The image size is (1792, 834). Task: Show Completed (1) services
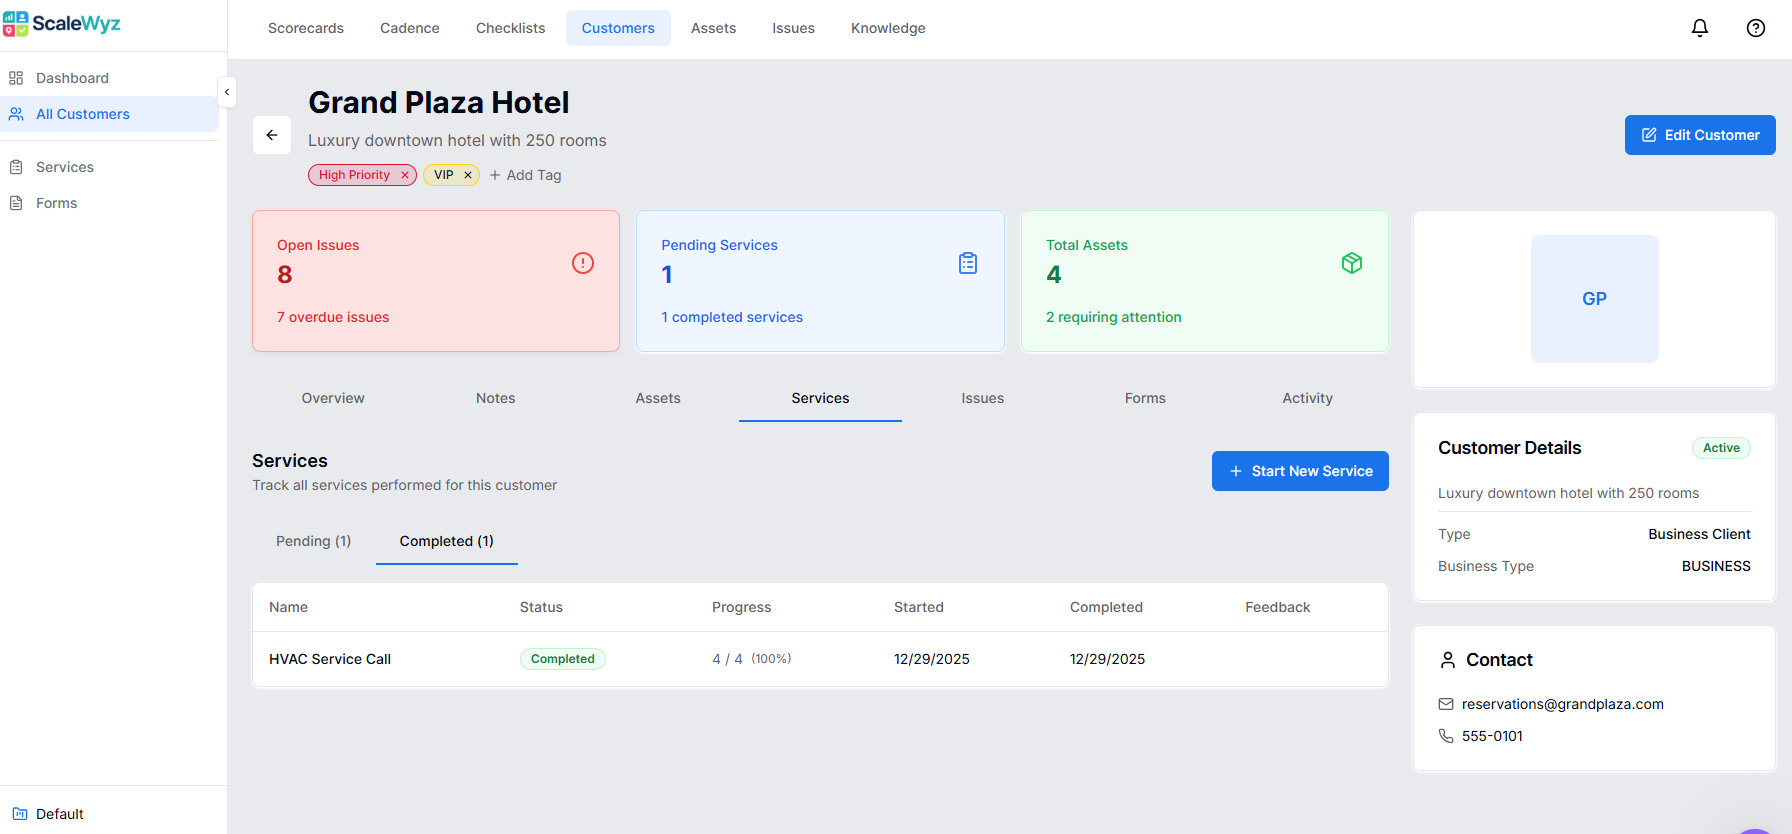(x=447, y=541)
